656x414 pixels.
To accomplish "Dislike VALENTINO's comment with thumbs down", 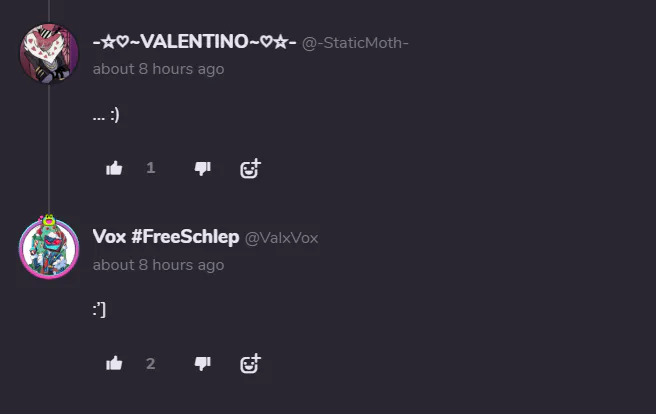I will 202,169.
